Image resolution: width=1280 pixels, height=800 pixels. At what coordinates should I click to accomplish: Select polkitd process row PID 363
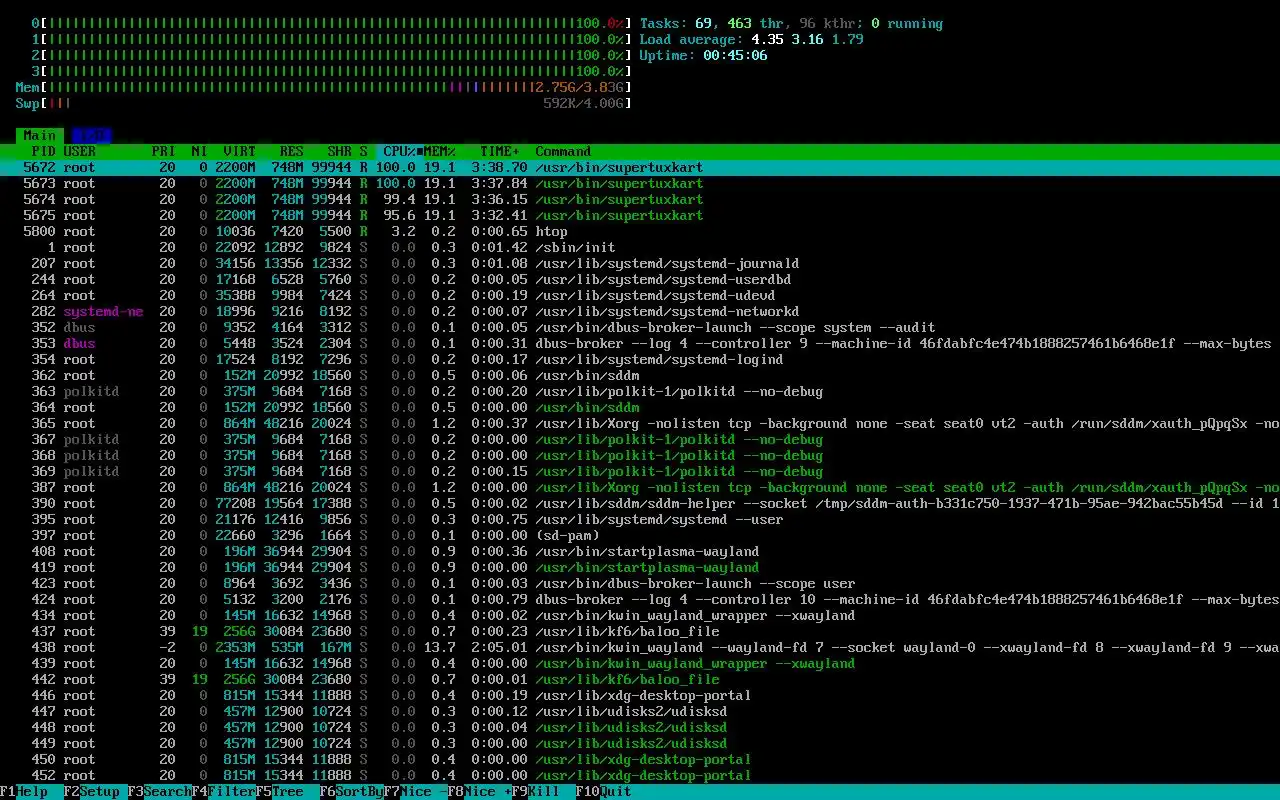640,391
